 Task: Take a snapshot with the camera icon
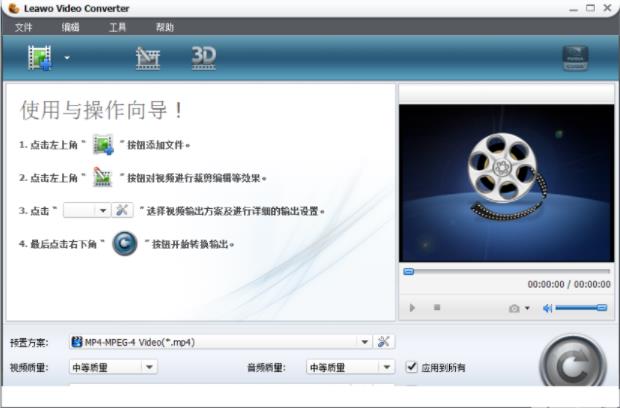pyautogui.click(x=514, y=308)
